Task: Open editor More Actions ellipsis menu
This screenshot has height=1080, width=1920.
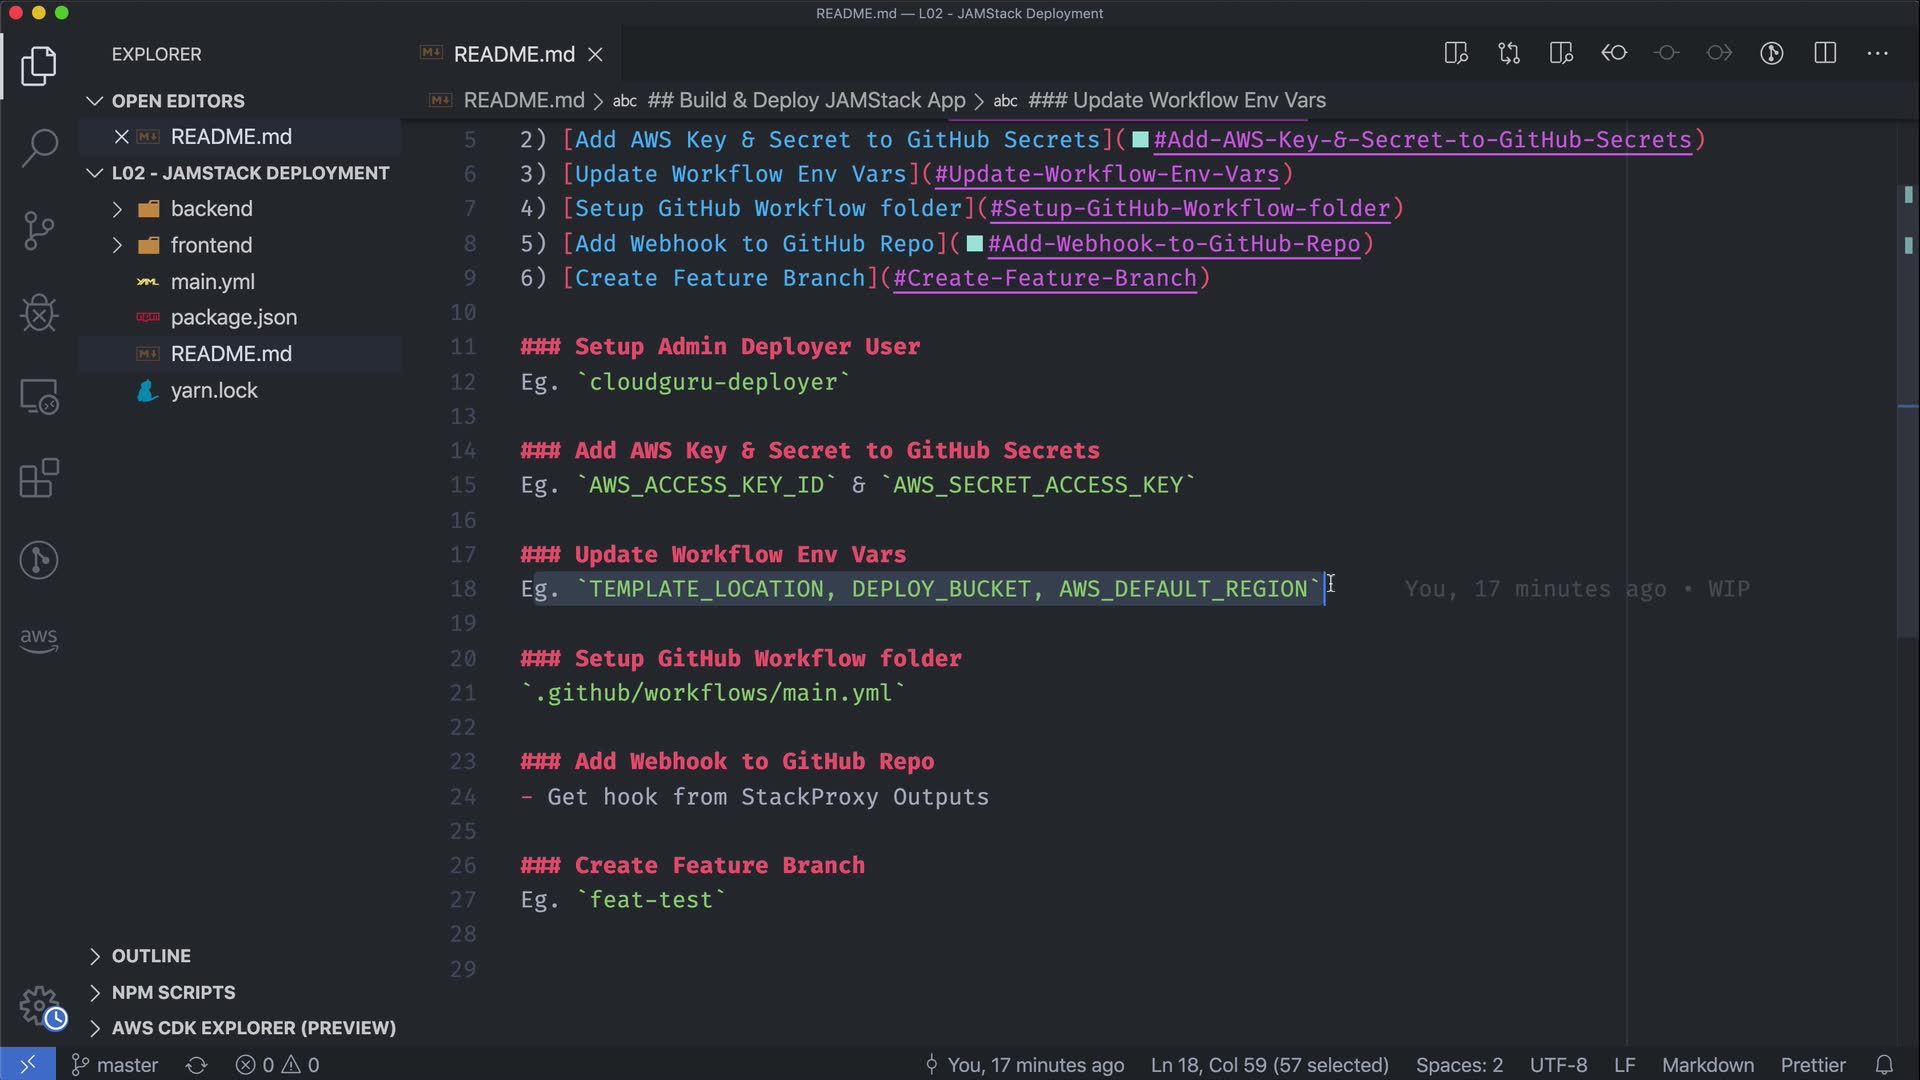Action: tap(1877, 53)
